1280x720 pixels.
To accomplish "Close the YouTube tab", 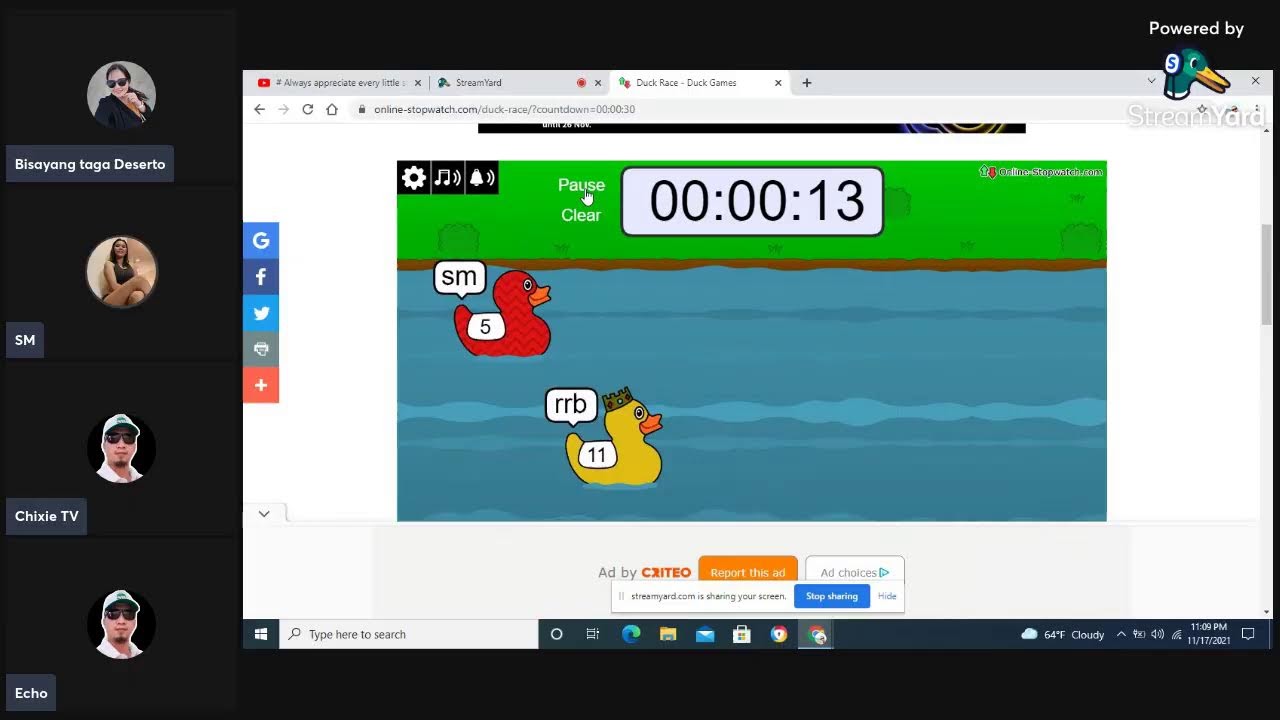I will [x=418, y=83].
